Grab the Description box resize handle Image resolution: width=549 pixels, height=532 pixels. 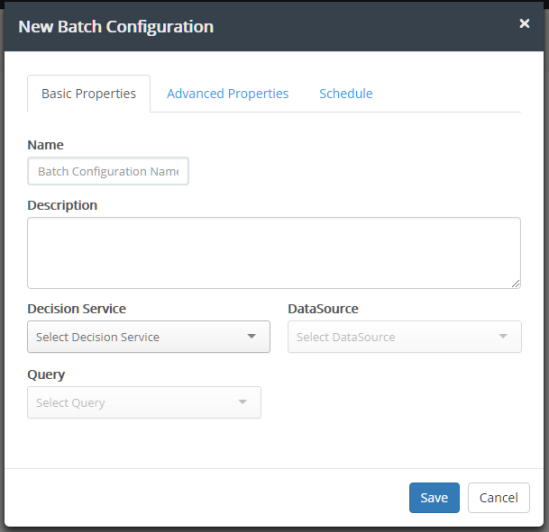point(515,284)
